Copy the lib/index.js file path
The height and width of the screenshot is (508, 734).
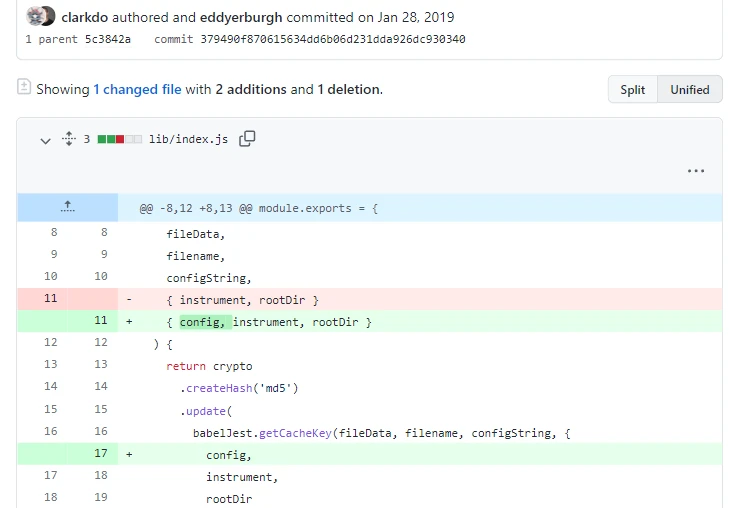coord(247,139)
